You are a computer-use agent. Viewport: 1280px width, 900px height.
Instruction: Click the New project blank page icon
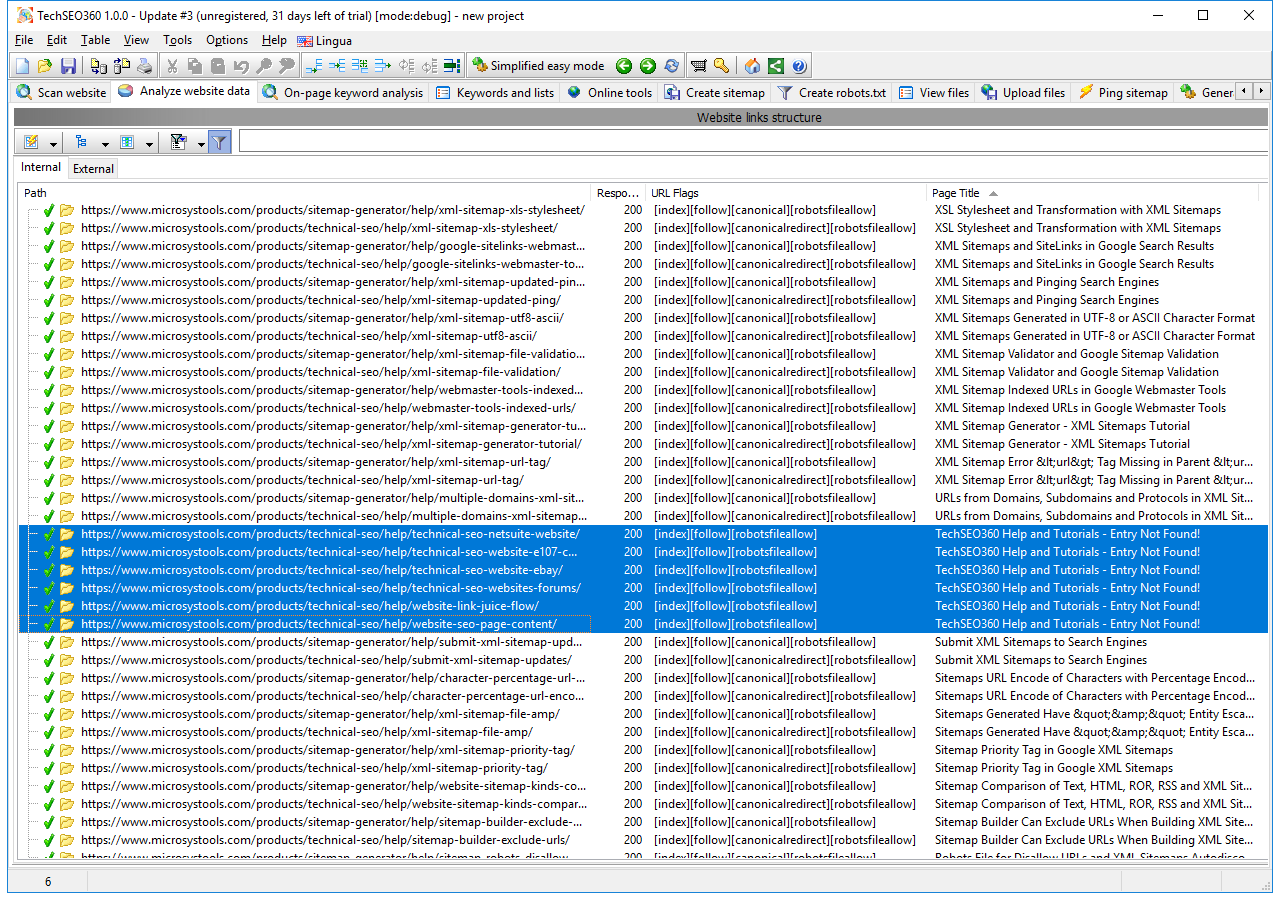point(22,66)
